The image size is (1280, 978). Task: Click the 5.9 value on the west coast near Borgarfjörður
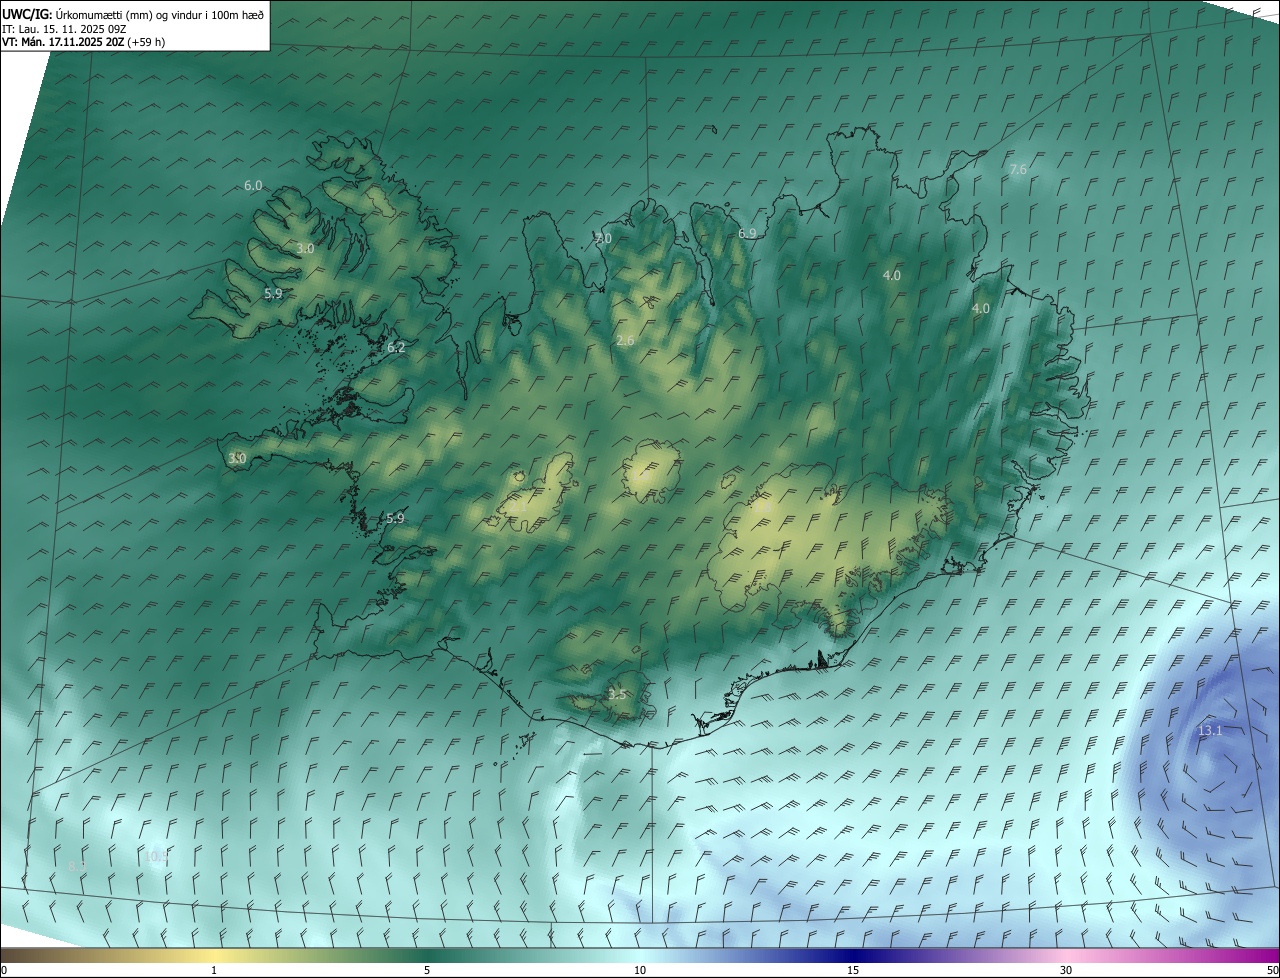[x=395, y=519]
